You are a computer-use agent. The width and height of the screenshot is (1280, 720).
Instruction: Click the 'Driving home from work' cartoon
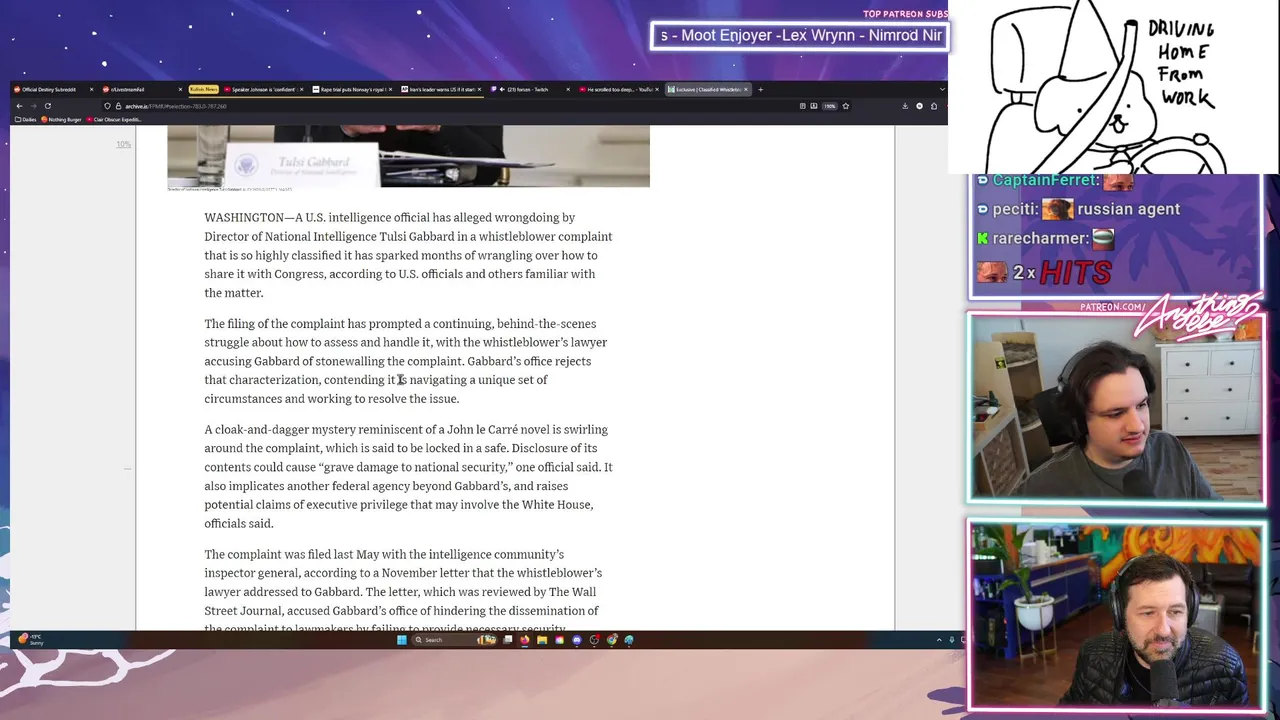[1113, 87]
